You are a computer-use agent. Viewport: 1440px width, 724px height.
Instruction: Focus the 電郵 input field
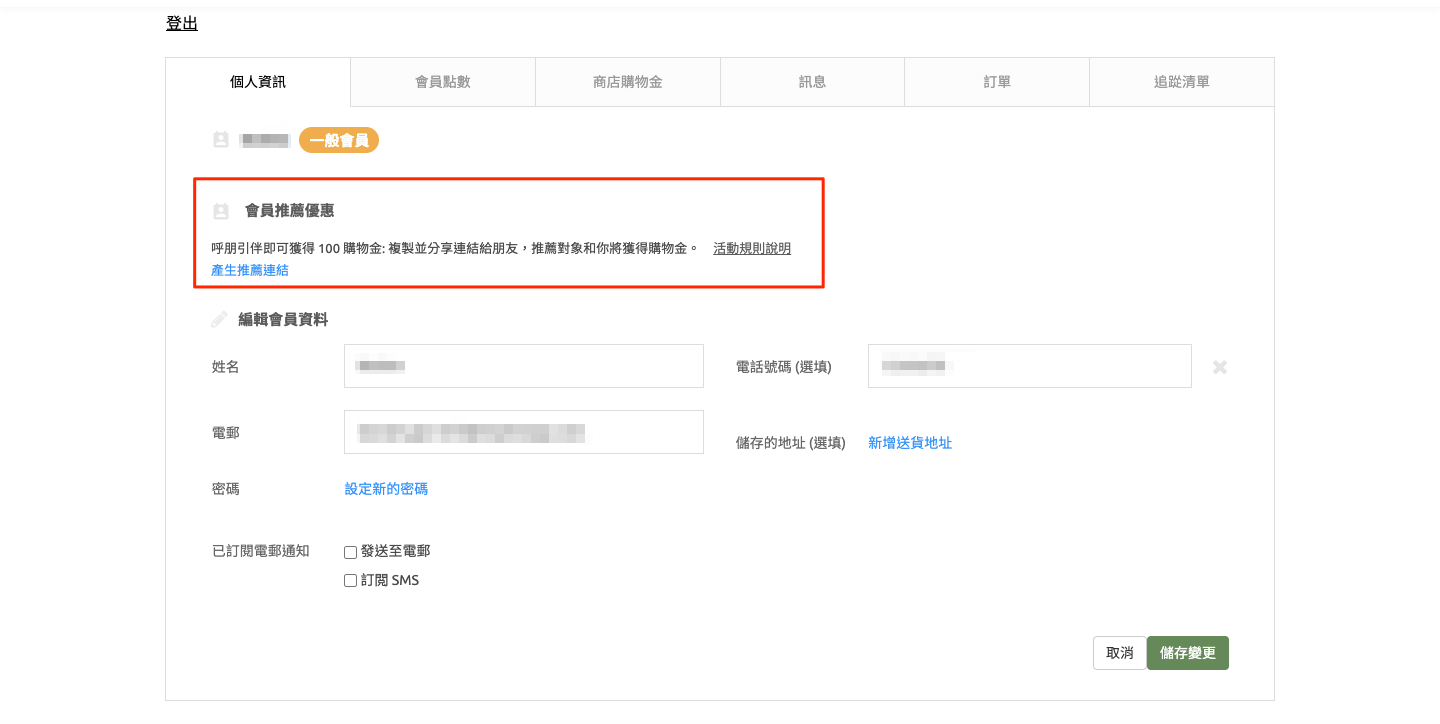pos(523,432)
